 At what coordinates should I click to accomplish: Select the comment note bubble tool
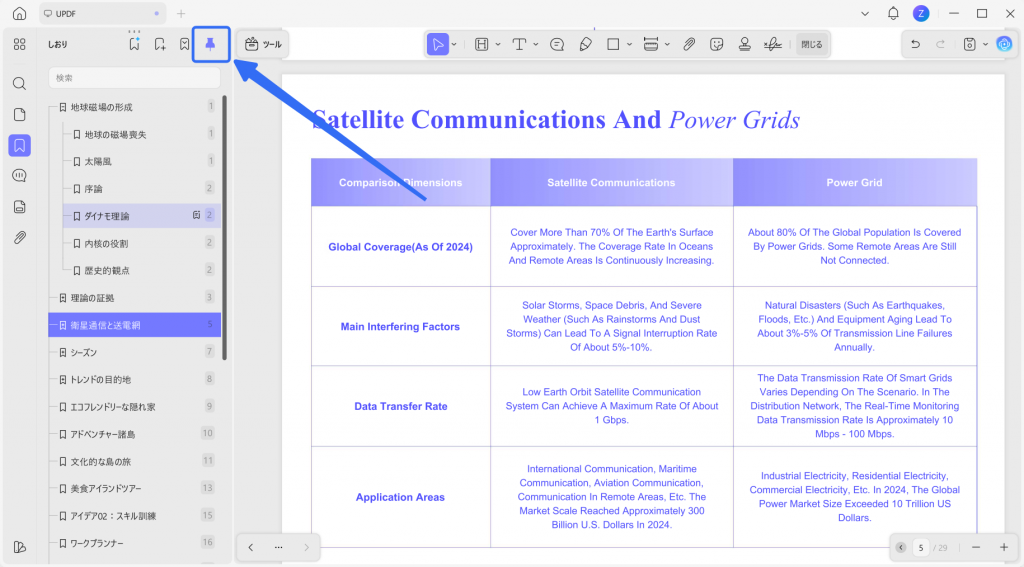pyautogui.click(x=557, y=44)
